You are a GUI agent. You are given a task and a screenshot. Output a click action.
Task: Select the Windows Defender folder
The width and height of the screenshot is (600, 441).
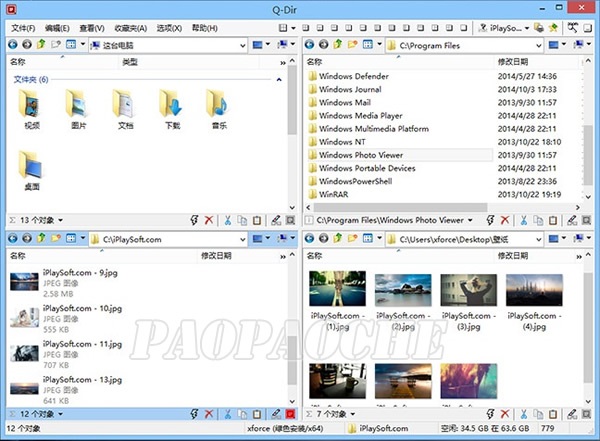point(349,76)
